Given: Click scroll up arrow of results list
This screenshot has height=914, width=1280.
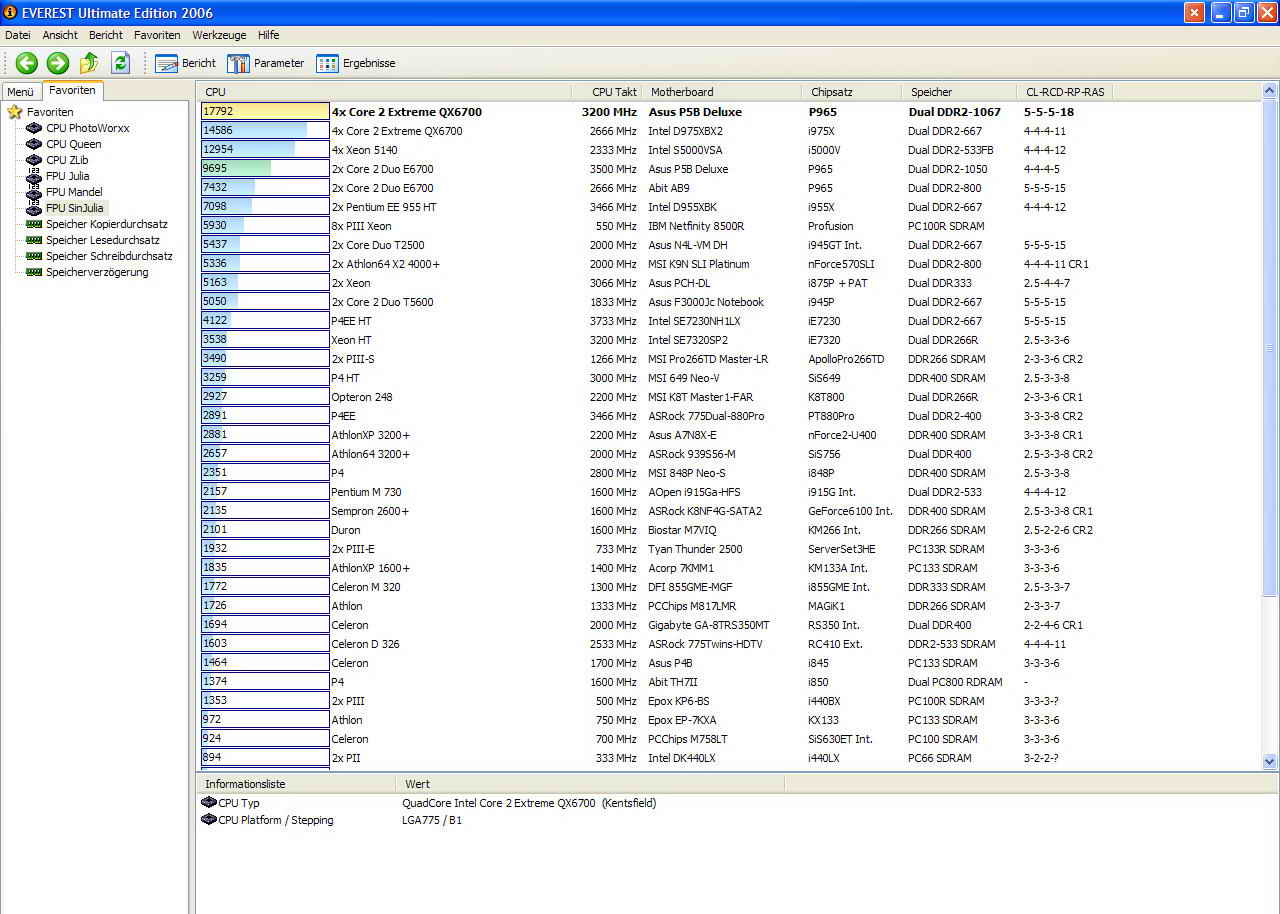Looking at the screenshot, I should [x=1270, y=92].
